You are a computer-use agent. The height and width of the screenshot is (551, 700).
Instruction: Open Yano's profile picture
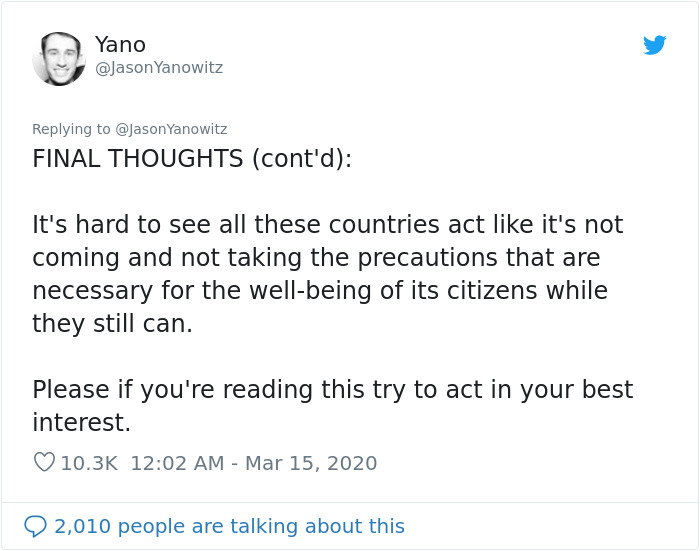pos(59,59)
